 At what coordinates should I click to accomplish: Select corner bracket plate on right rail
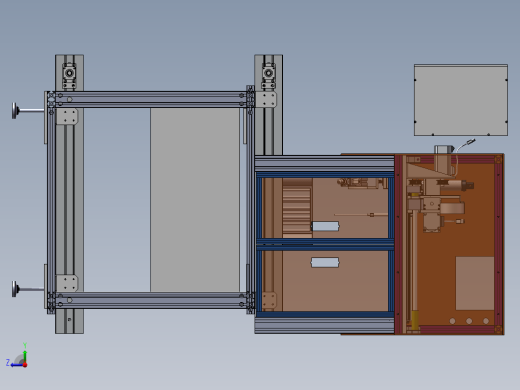[x=266, y=100]
